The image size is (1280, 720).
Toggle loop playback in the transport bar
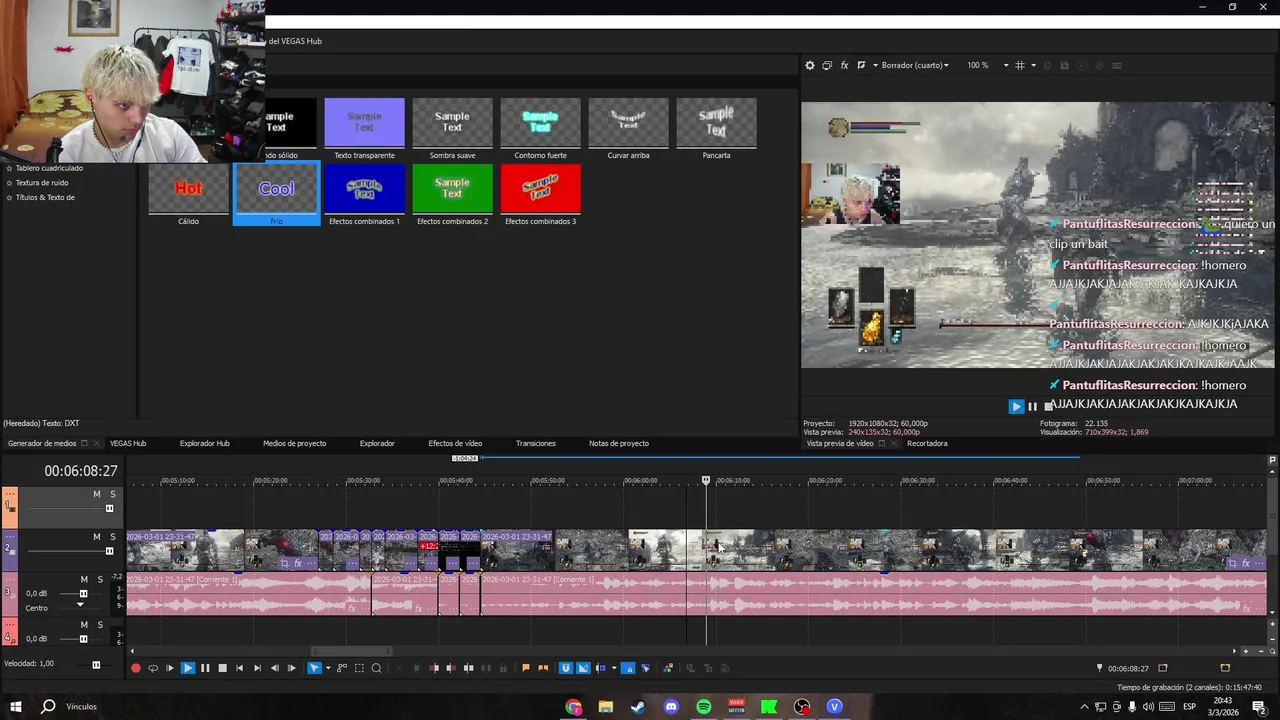(x=153, y=668)
